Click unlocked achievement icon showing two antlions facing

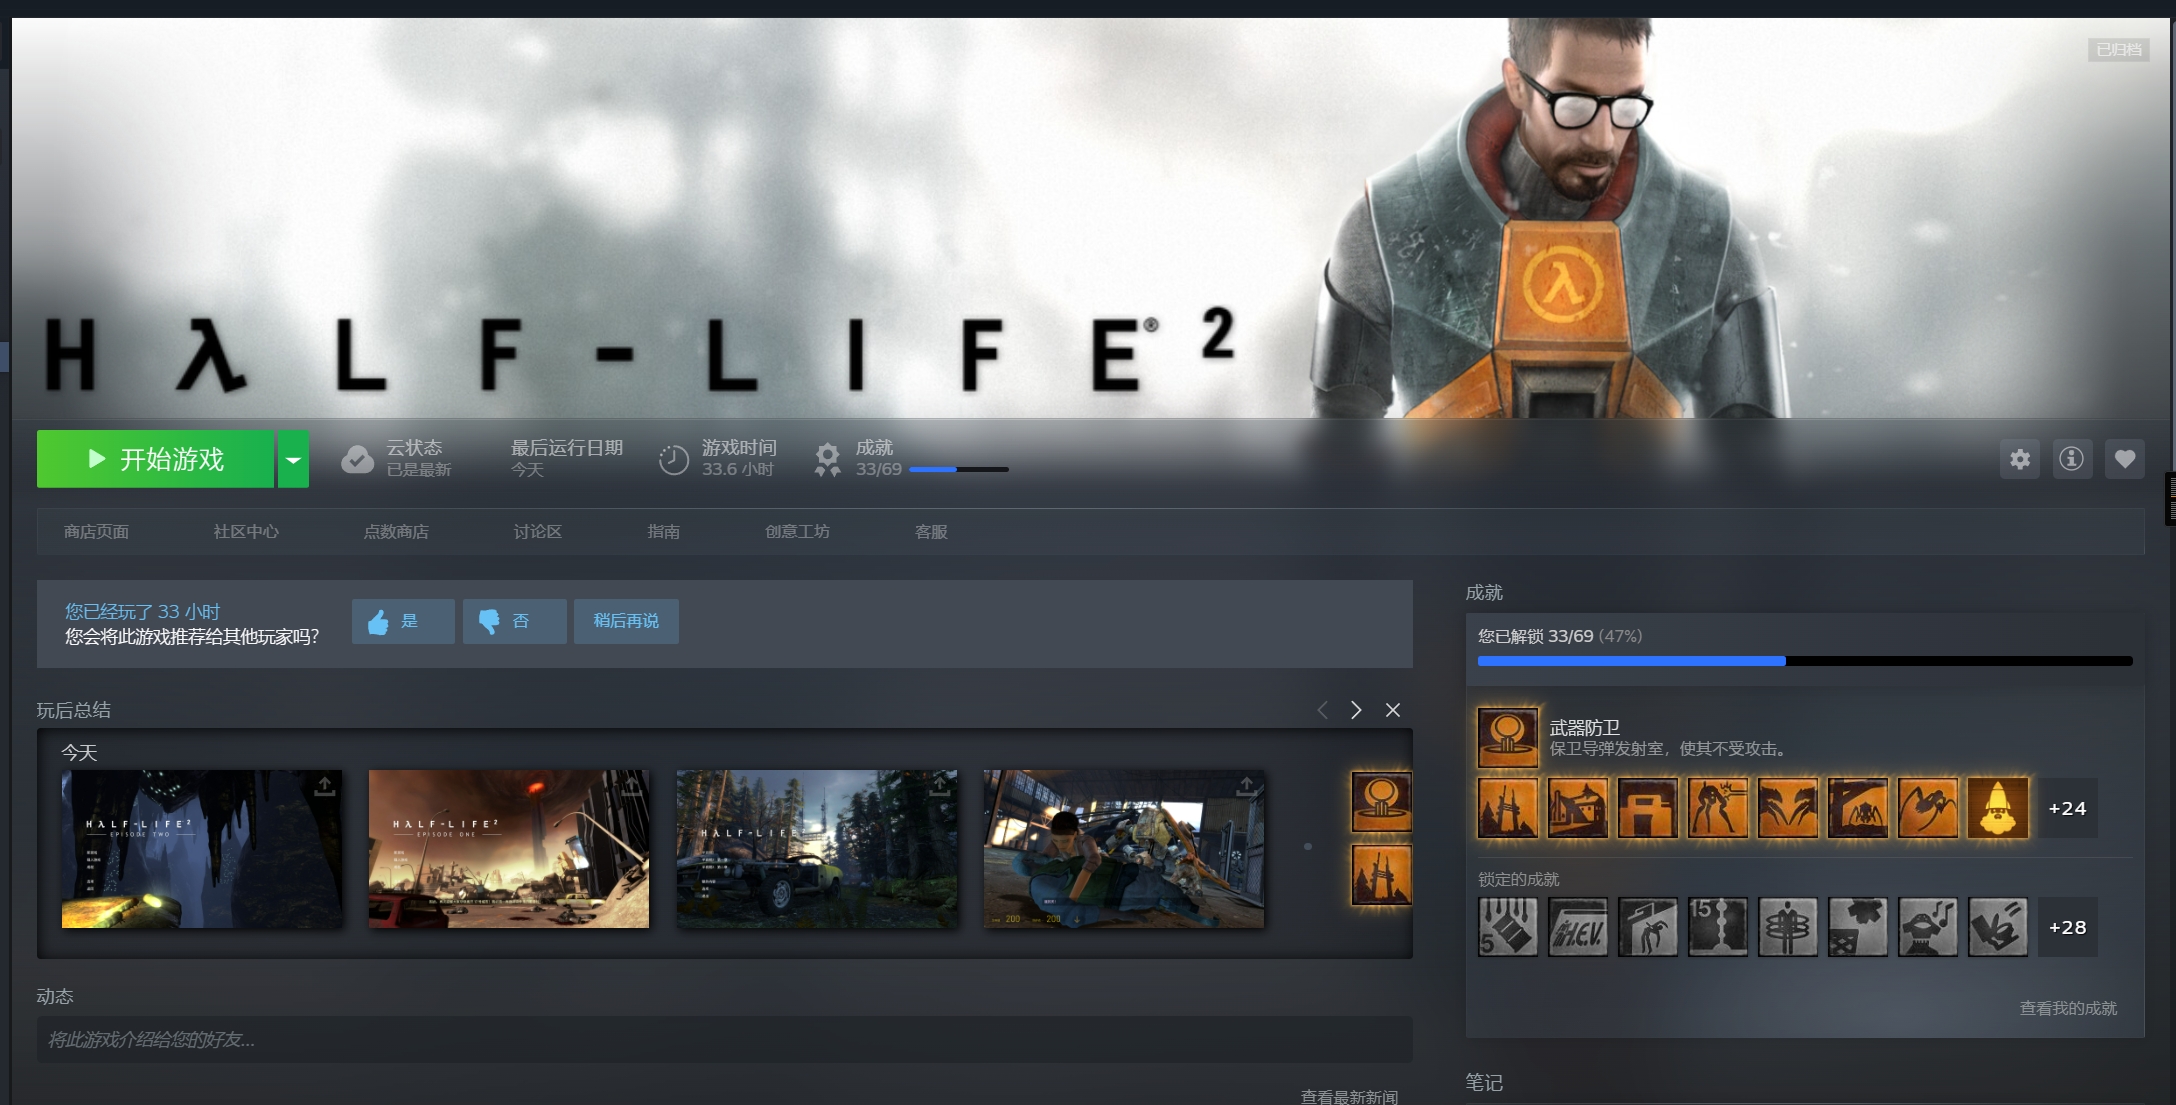(1788, 808)
